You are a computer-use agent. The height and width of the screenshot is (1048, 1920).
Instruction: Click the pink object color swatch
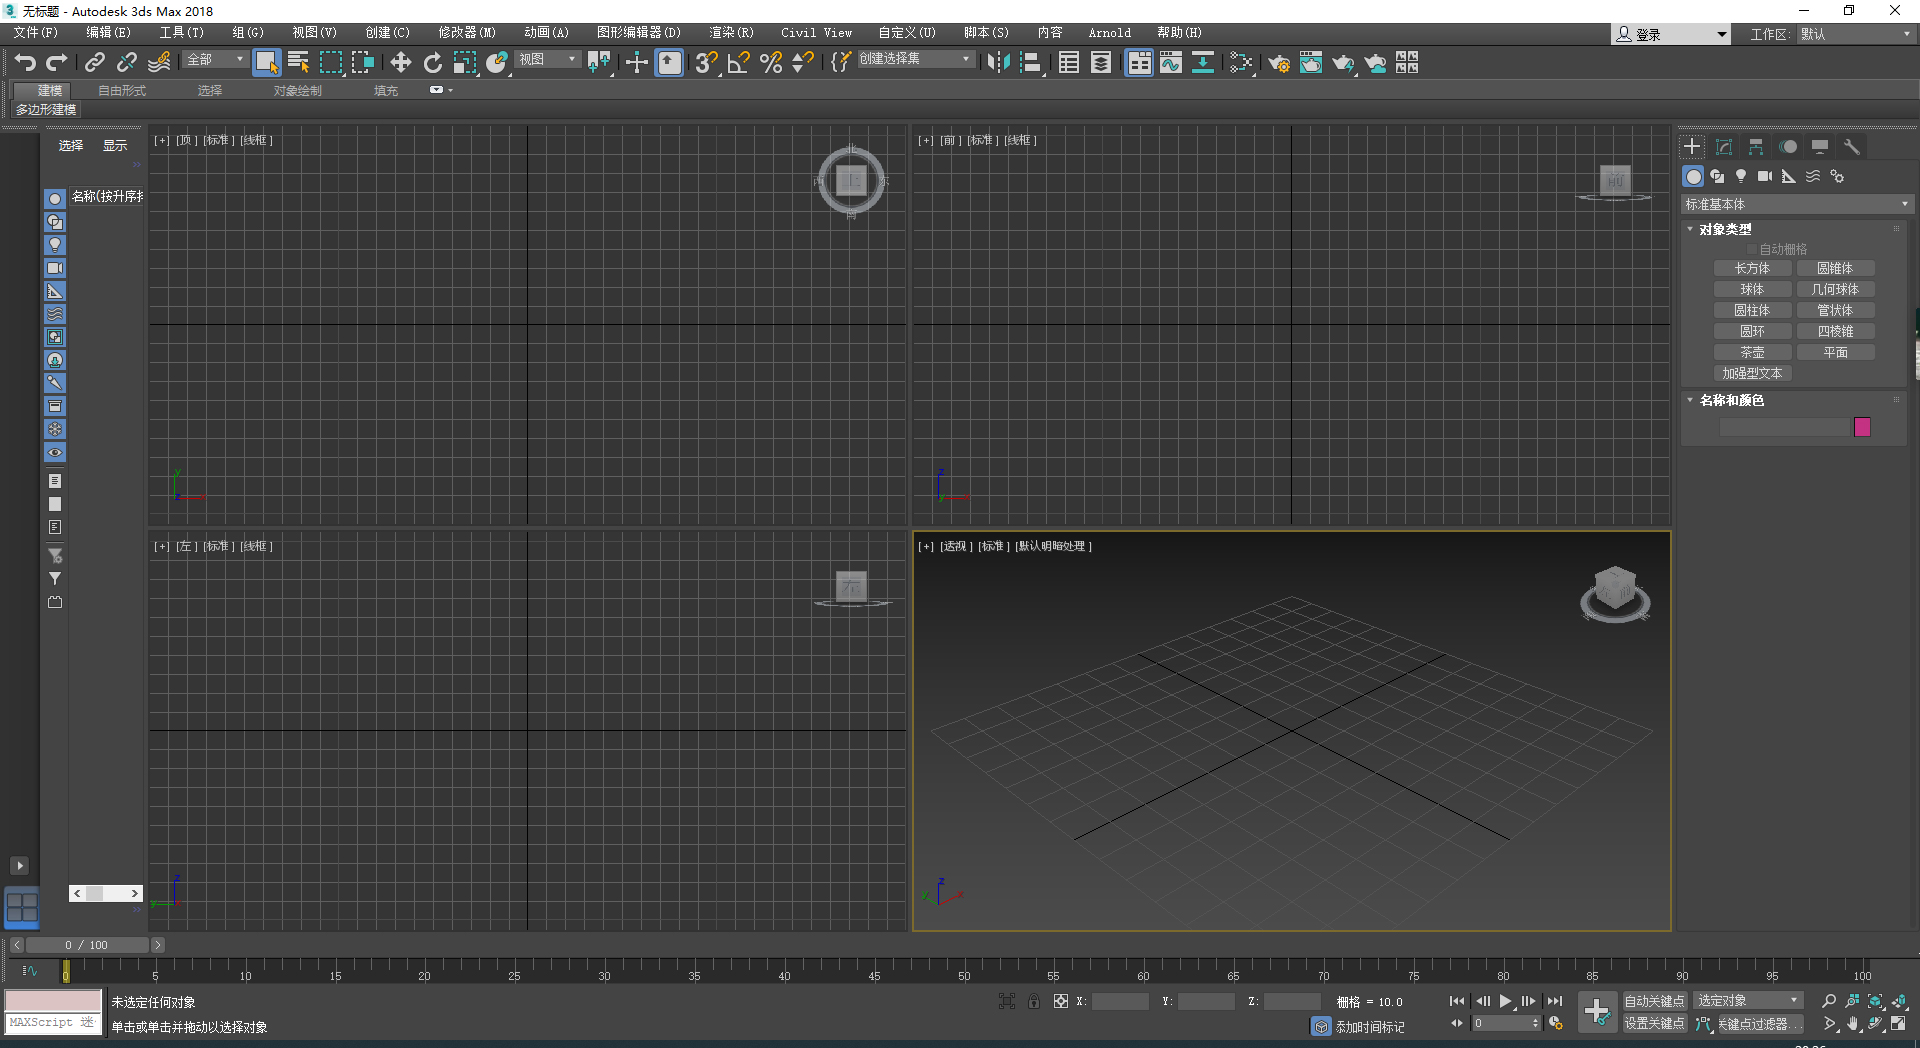(1862, 427)
